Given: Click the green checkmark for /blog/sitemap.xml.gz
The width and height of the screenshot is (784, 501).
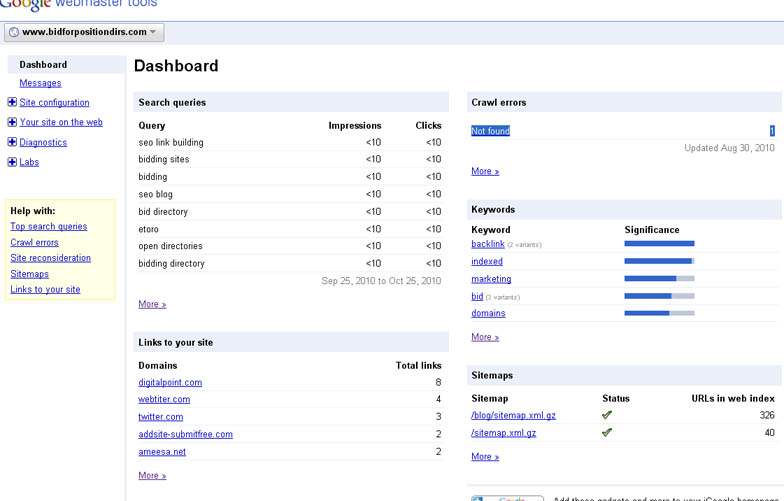Looking at the screenshot, I should [607, 415].
